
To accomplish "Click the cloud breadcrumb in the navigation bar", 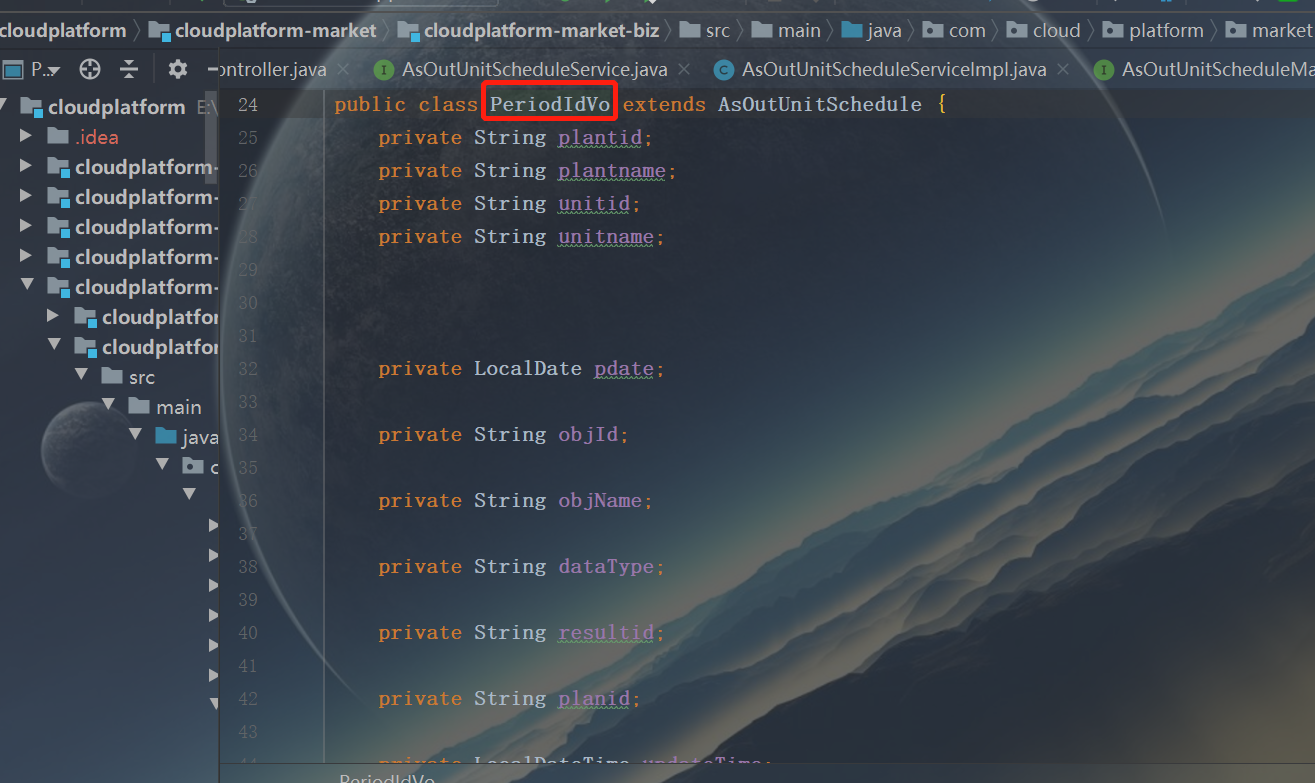I will pyautogui.click(x=1044, y=30).
